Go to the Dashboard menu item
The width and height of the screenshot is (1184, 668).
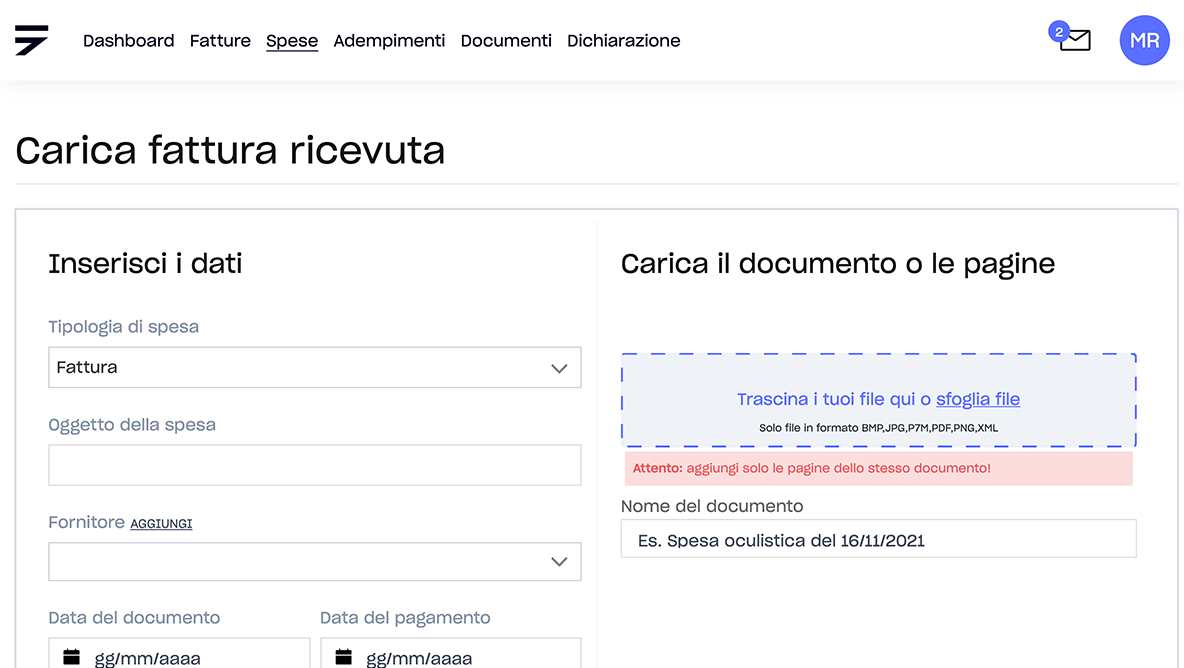click(x=128, y=41)
